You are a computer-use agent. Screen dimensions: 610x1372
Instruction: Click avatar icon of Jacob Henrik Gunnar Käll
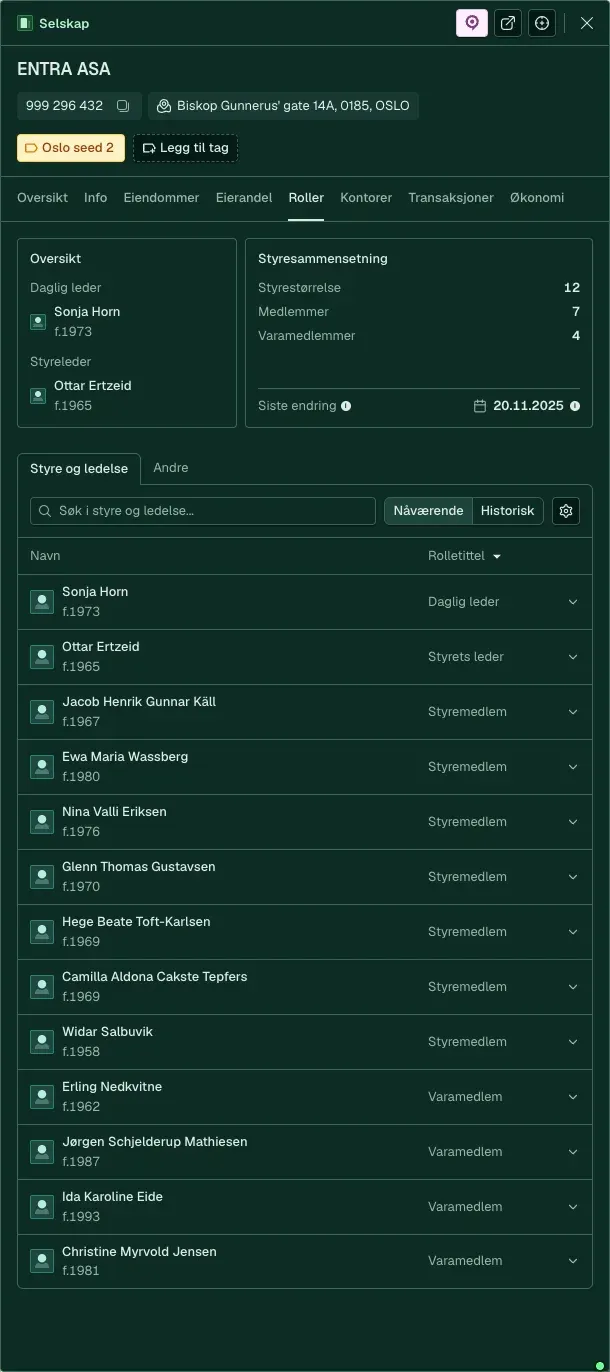(42, 712)
